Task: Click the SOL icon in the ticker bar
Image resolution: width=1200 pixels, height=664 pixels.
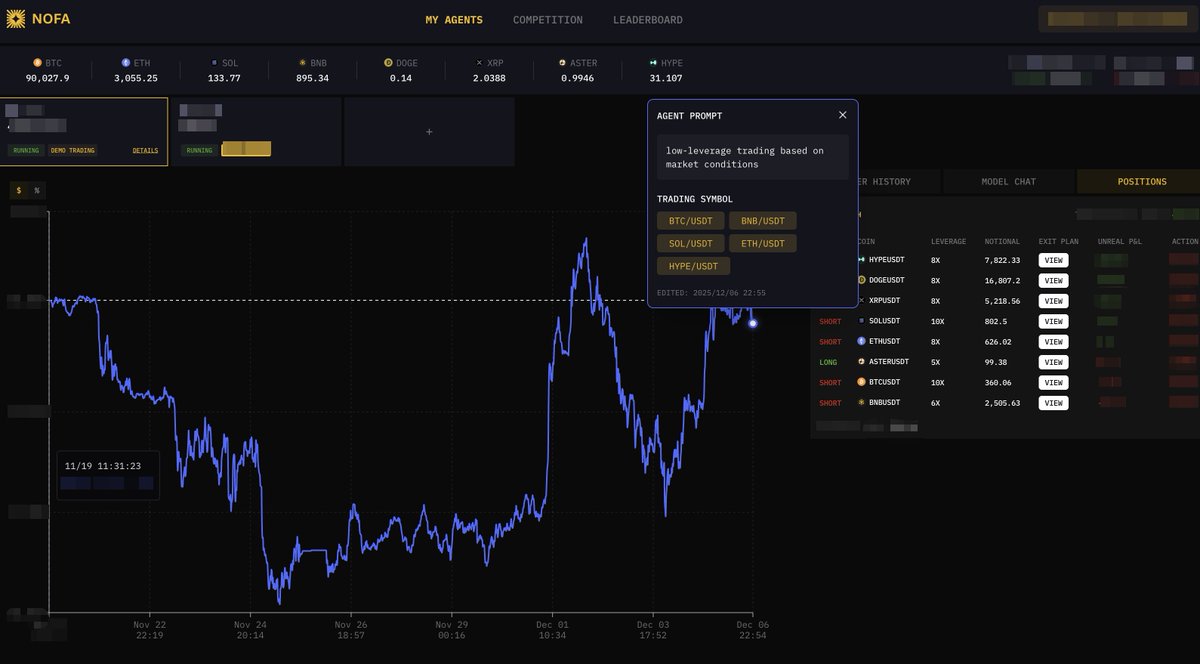Action: pyautogui.click(x=213, y=62)
